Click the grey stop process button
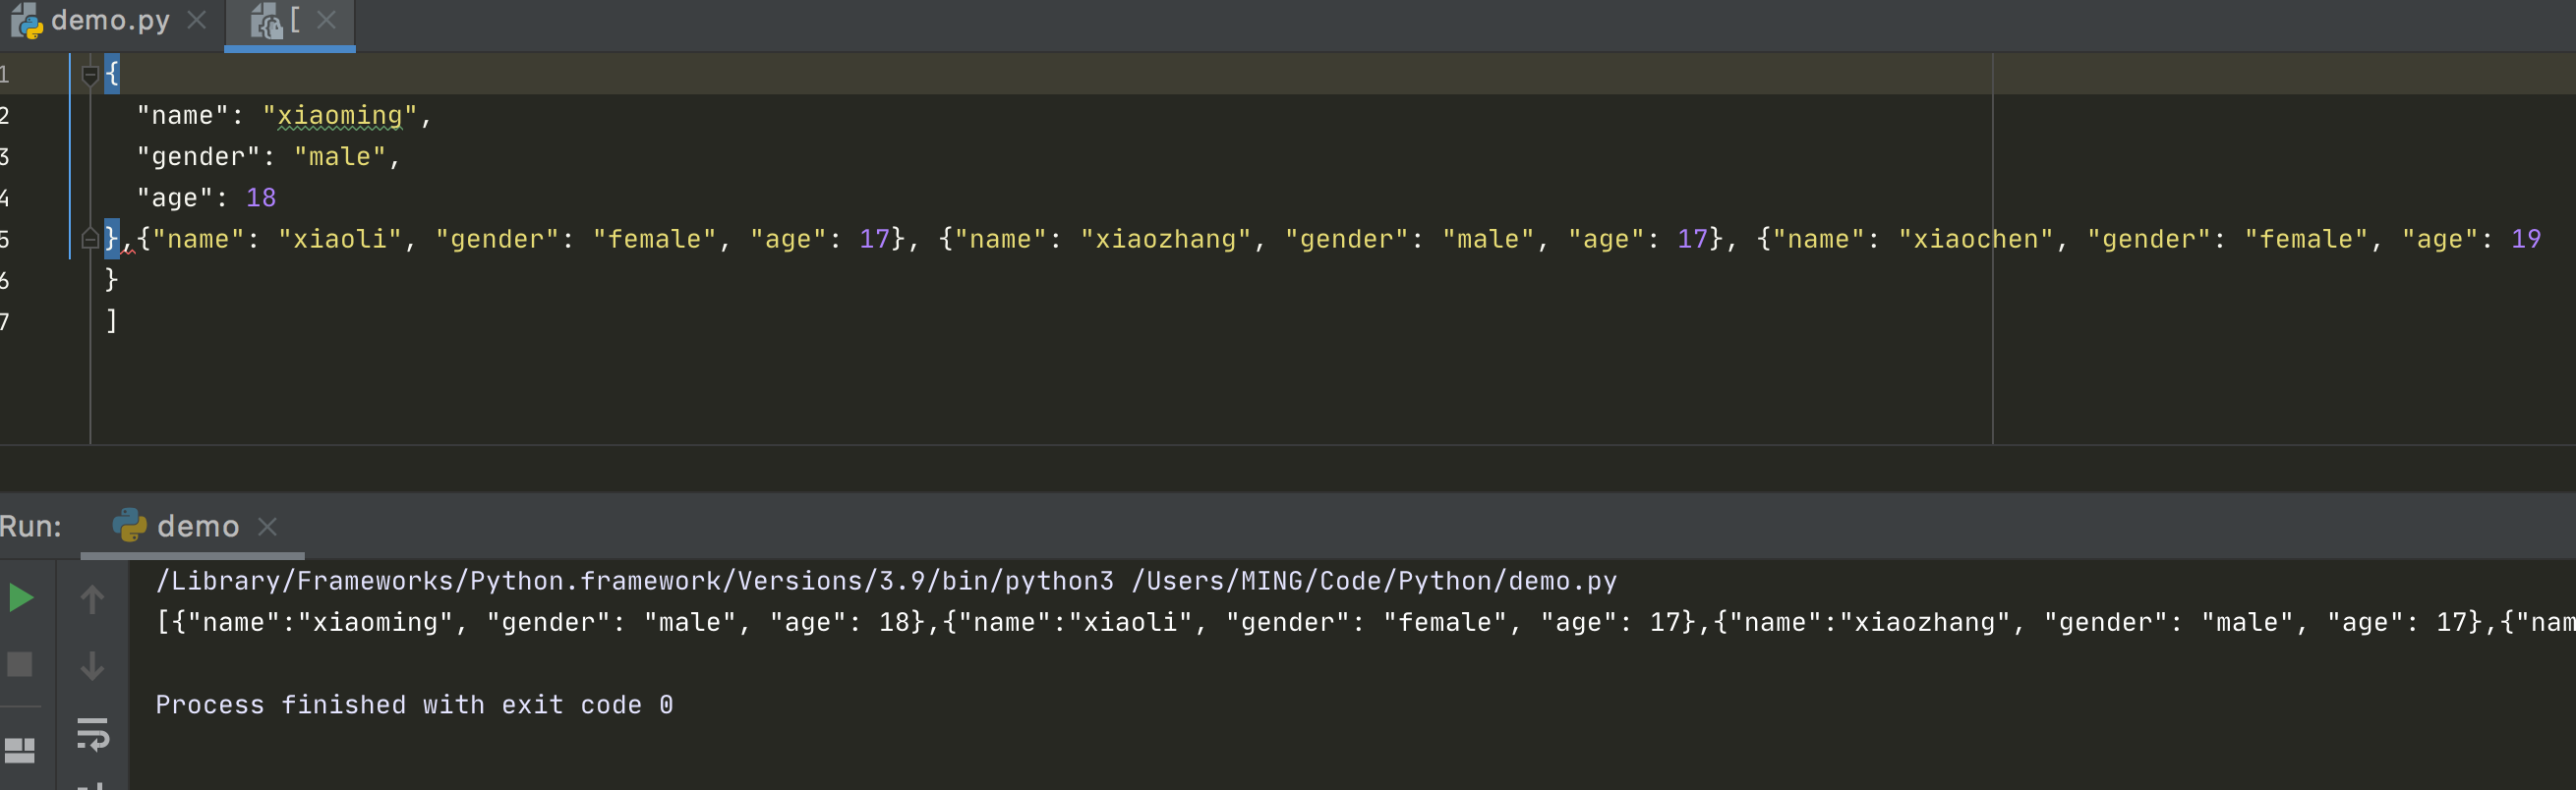 (20, 664)
